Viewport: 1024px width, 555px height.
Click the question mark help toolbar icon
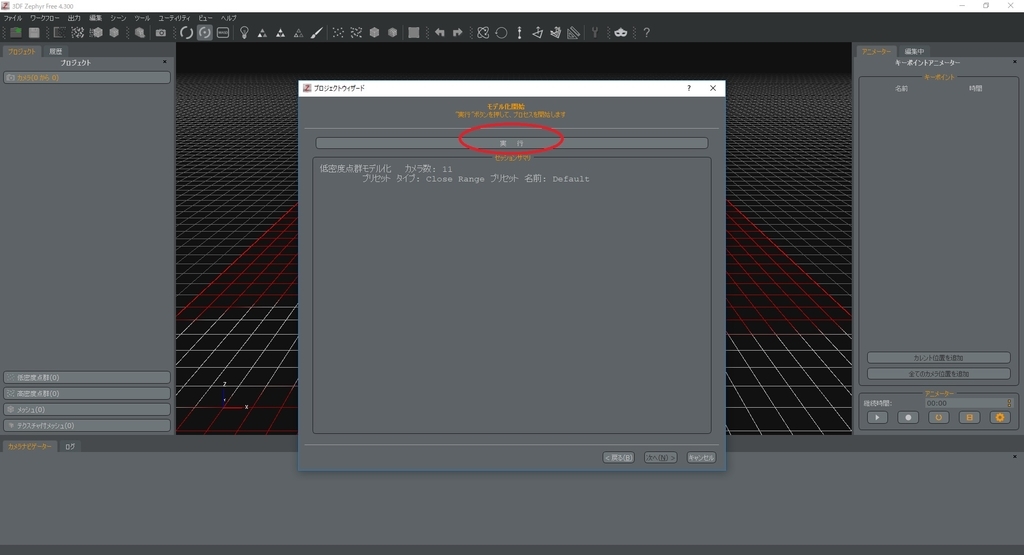point(647,33)
